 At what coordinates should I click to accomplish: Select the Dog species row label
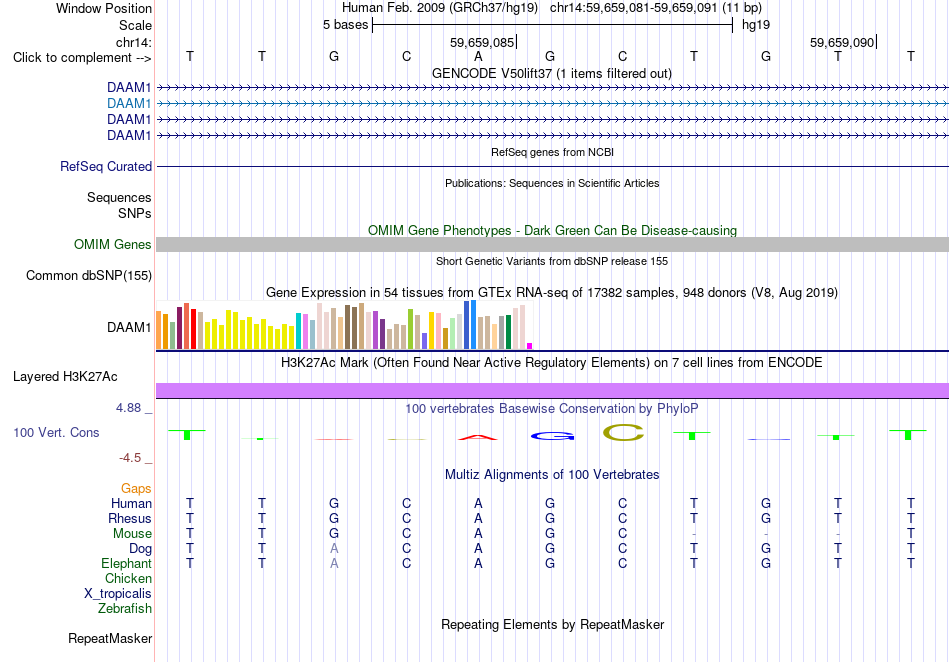click(x=140, y=549)
